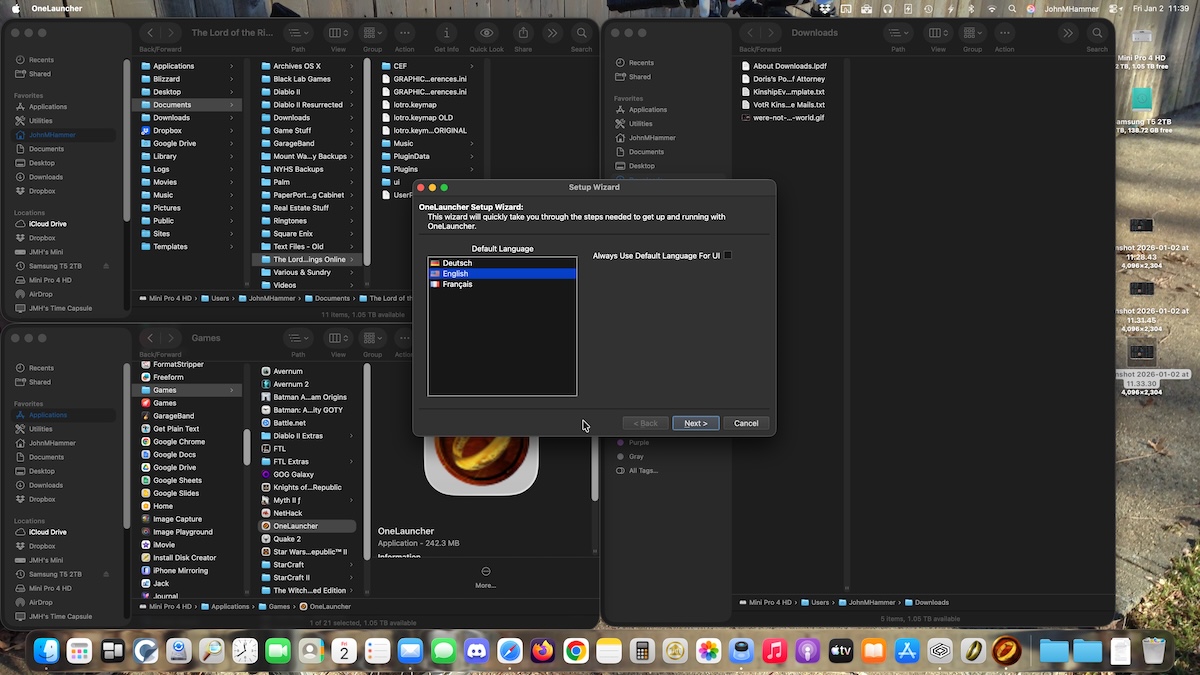Open Action menu in Lord of the Rings window
This screenshot has height=675, width=1200.
point(404,33)
